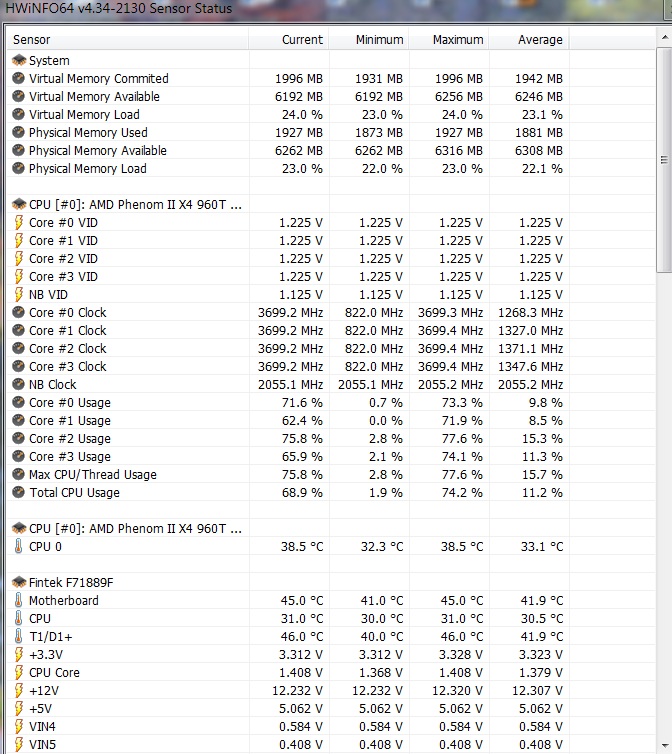The image size is (672, 754).
Task: Click the Total CPU Usage gauge icon
Action: (x=18, y=492)
